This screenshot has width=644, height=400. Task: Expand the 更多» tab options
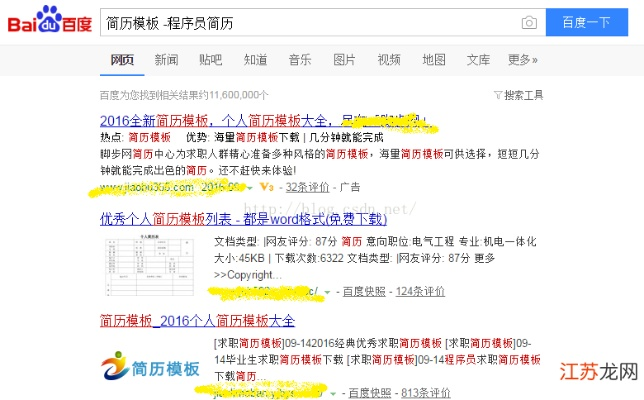coord(522,60)
